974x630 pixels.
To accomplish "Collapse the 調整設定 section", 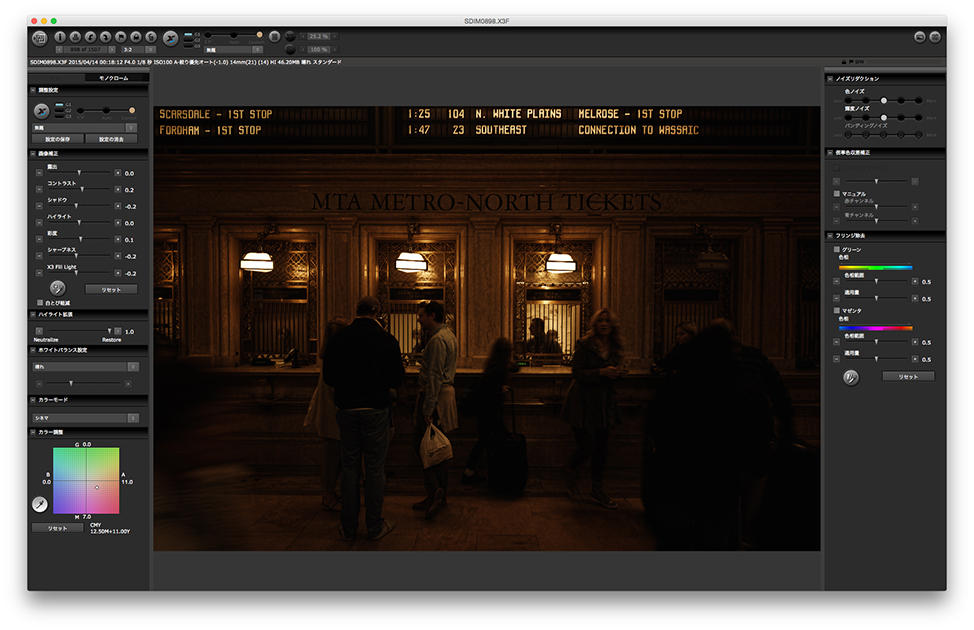I will tap(33, 90).
